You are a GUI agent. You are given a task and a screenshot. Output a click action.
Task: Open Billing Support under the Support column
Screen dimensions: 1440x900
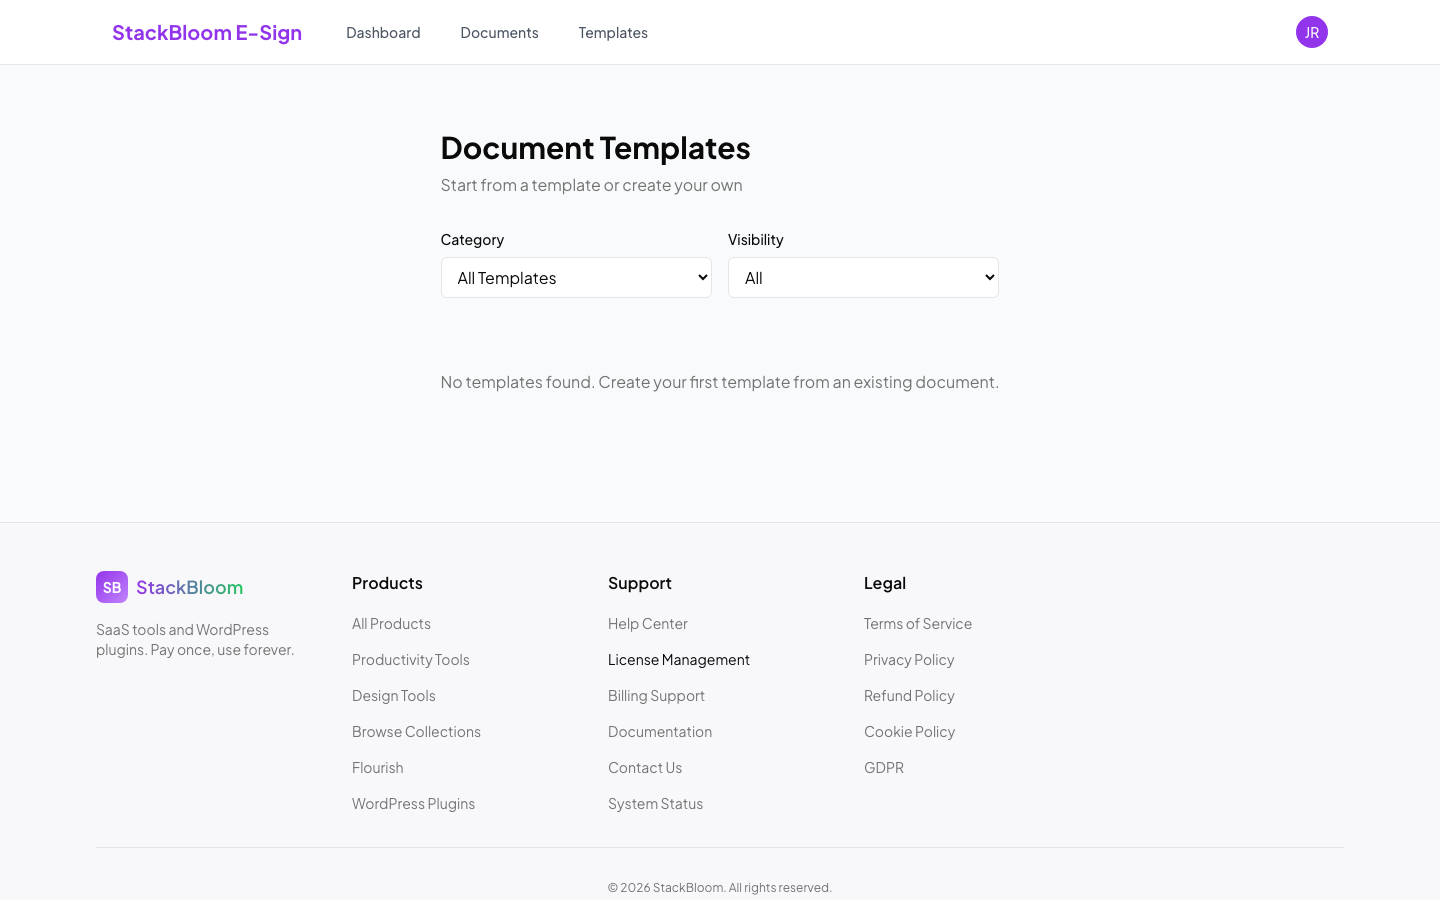click(656, 695)
